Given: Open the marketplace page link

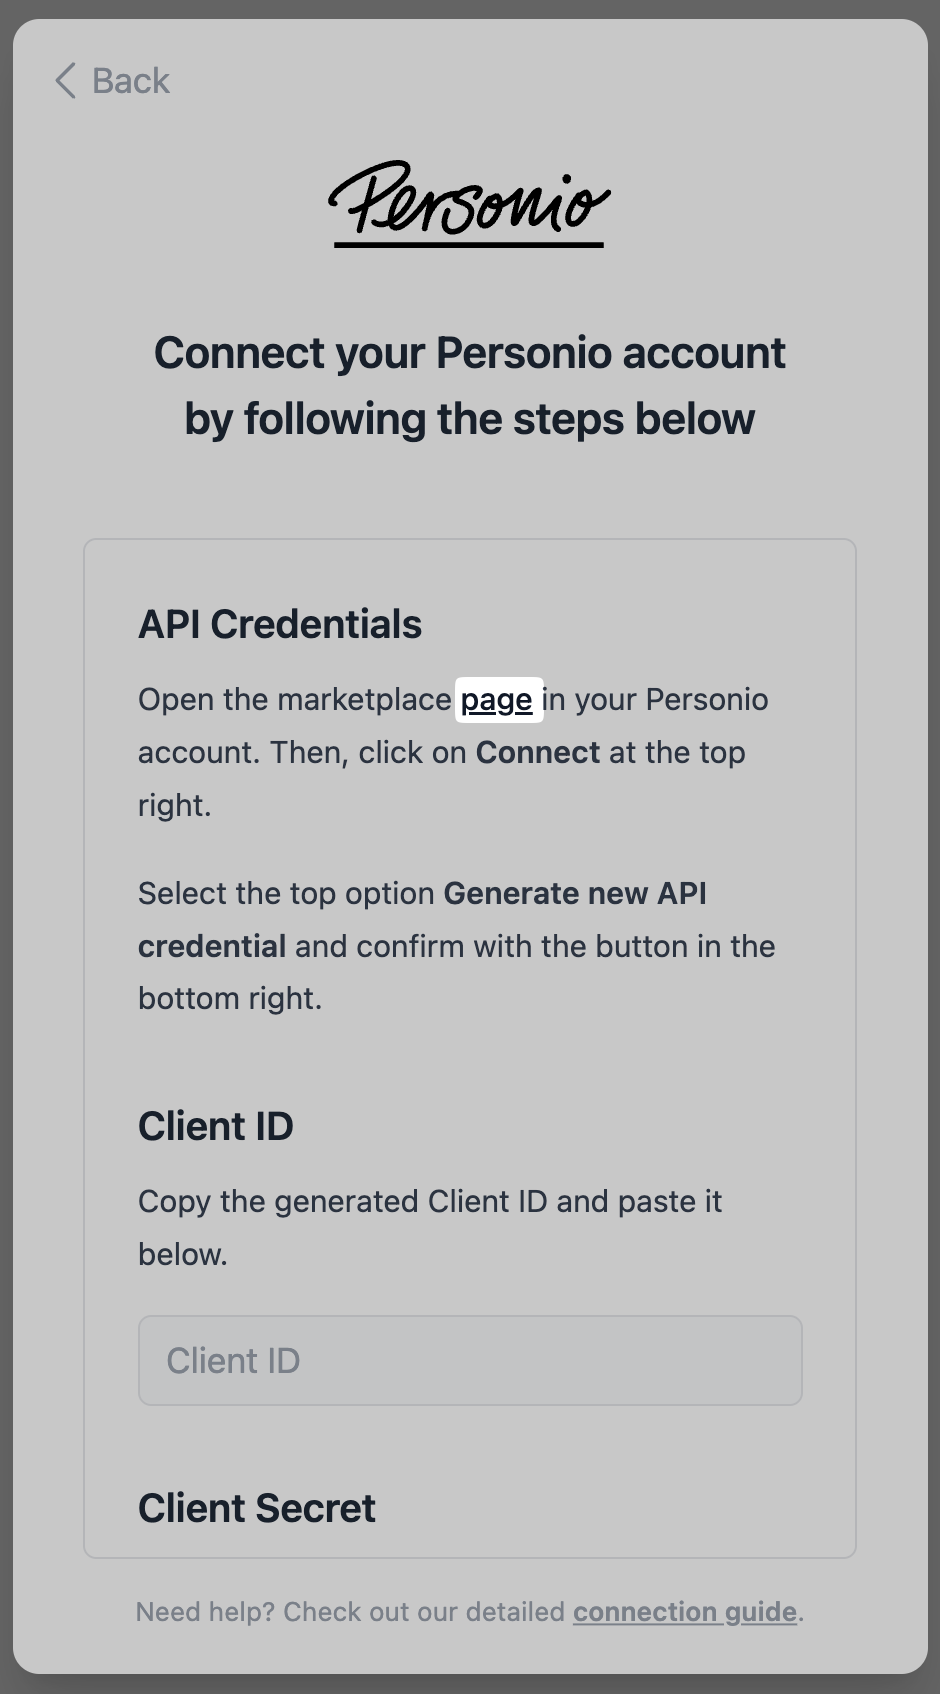Looking at the screenshot, I should point(497,699).
